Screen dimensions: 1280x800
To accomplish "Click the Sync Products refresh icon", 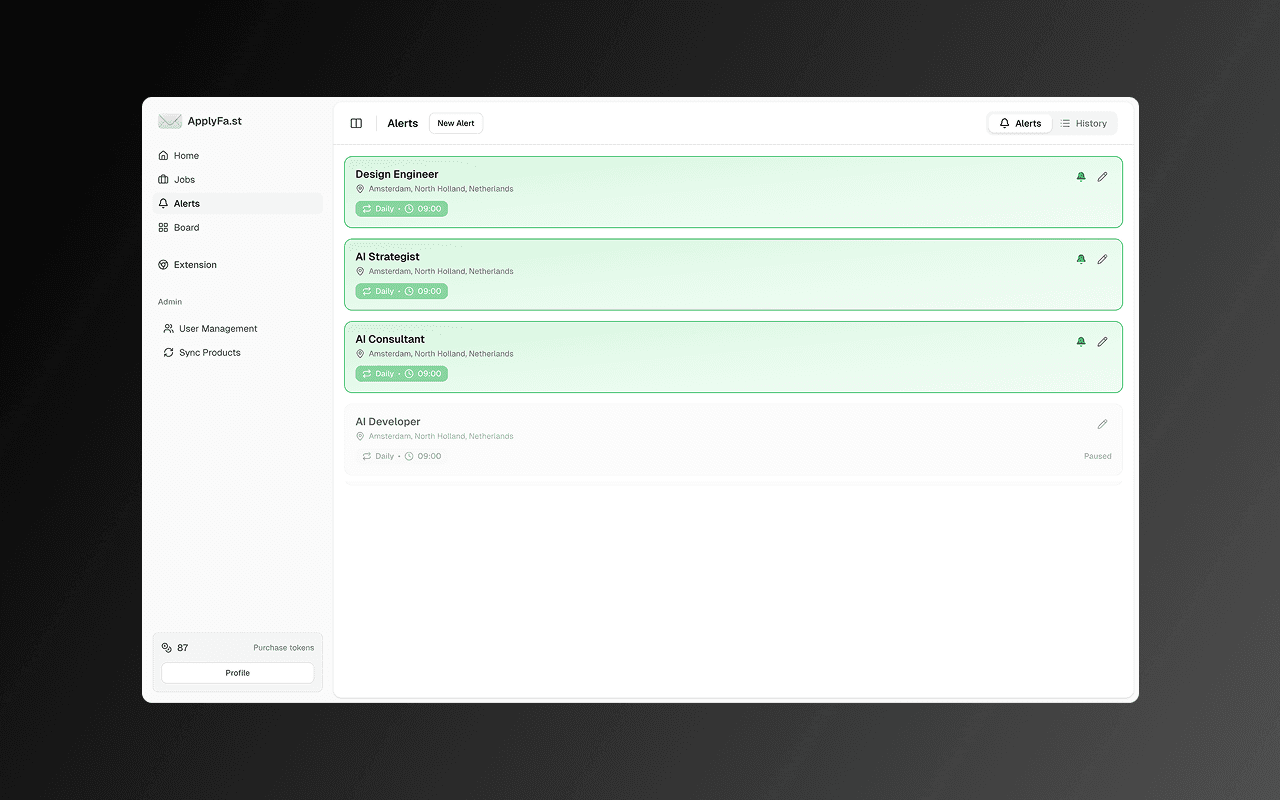I will (x=168, y=352).
